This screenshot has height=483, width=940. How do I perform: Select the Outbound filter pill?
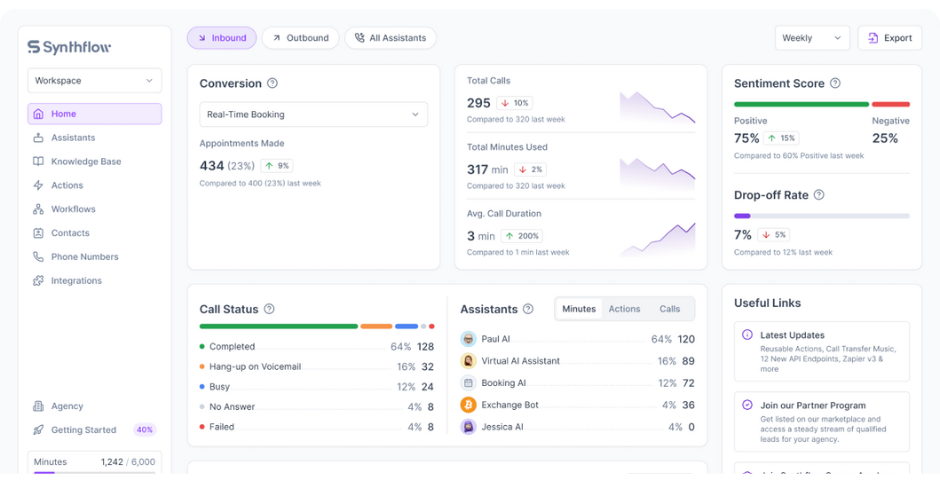tap(300, 38)
